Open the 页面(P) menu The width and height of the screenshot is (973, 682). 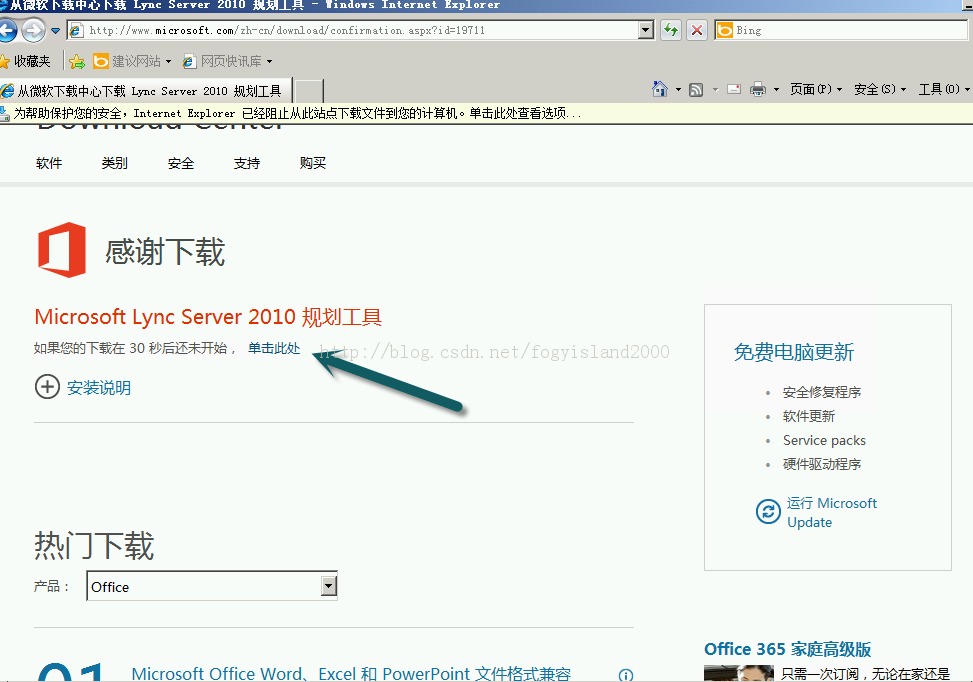[816, 89]
